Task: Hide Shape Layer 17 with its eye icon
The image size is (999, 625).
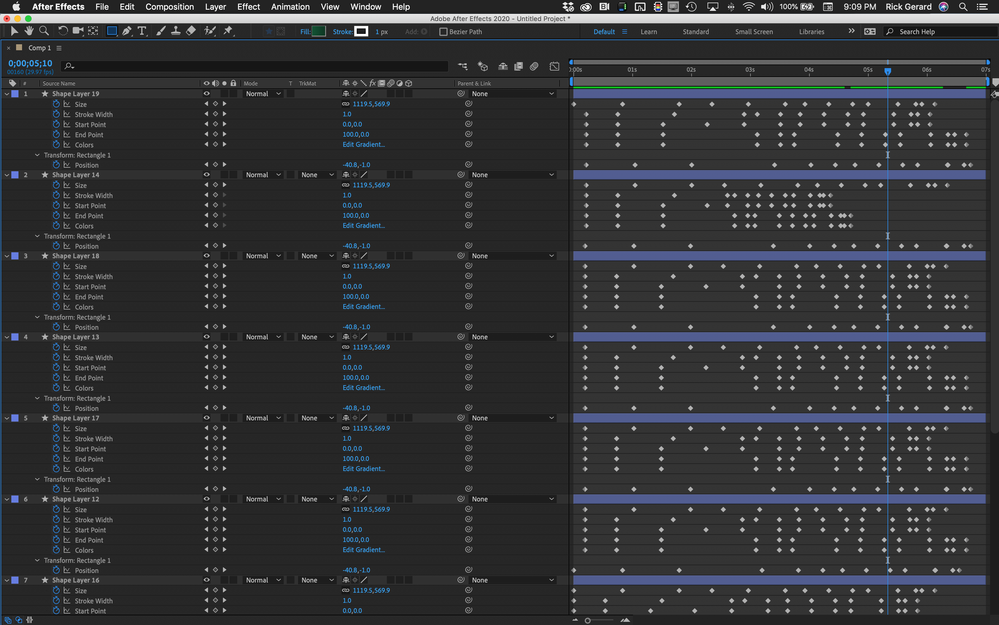Action: click(x=206, y=418)
